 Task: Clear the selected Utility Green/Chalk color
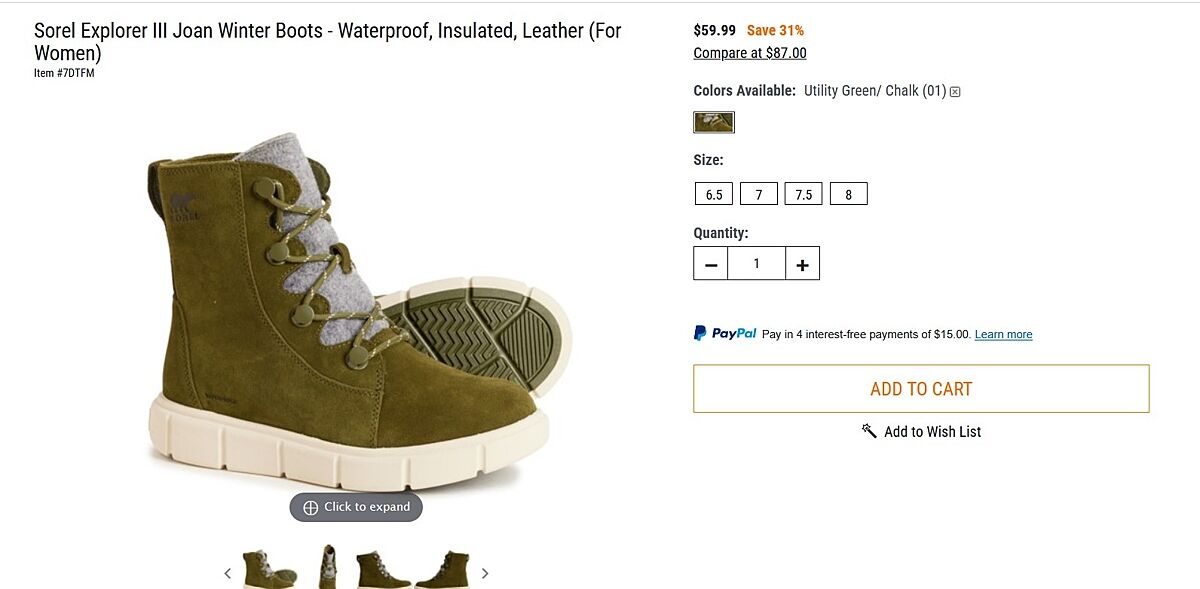[955, 92]
